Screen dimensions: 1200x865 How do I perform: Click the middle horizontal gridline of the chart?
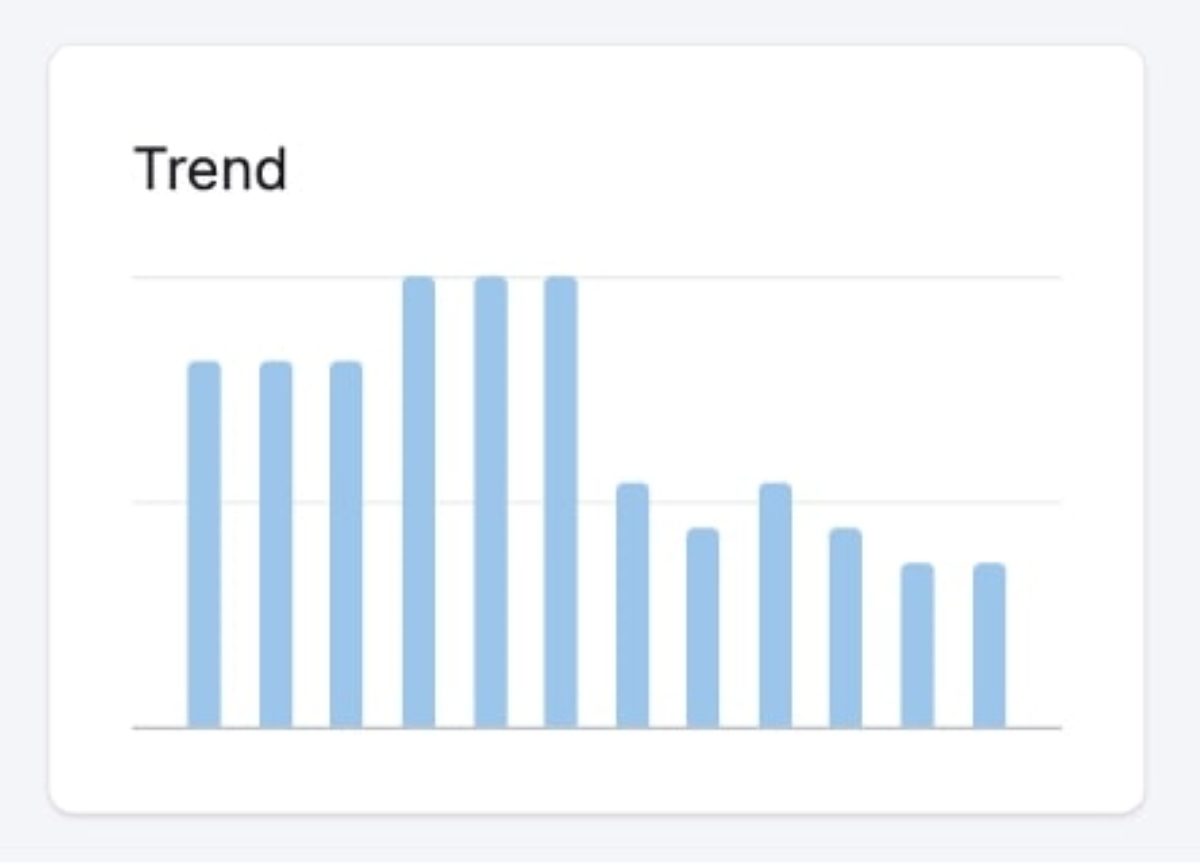click(x=1030, y=502)
